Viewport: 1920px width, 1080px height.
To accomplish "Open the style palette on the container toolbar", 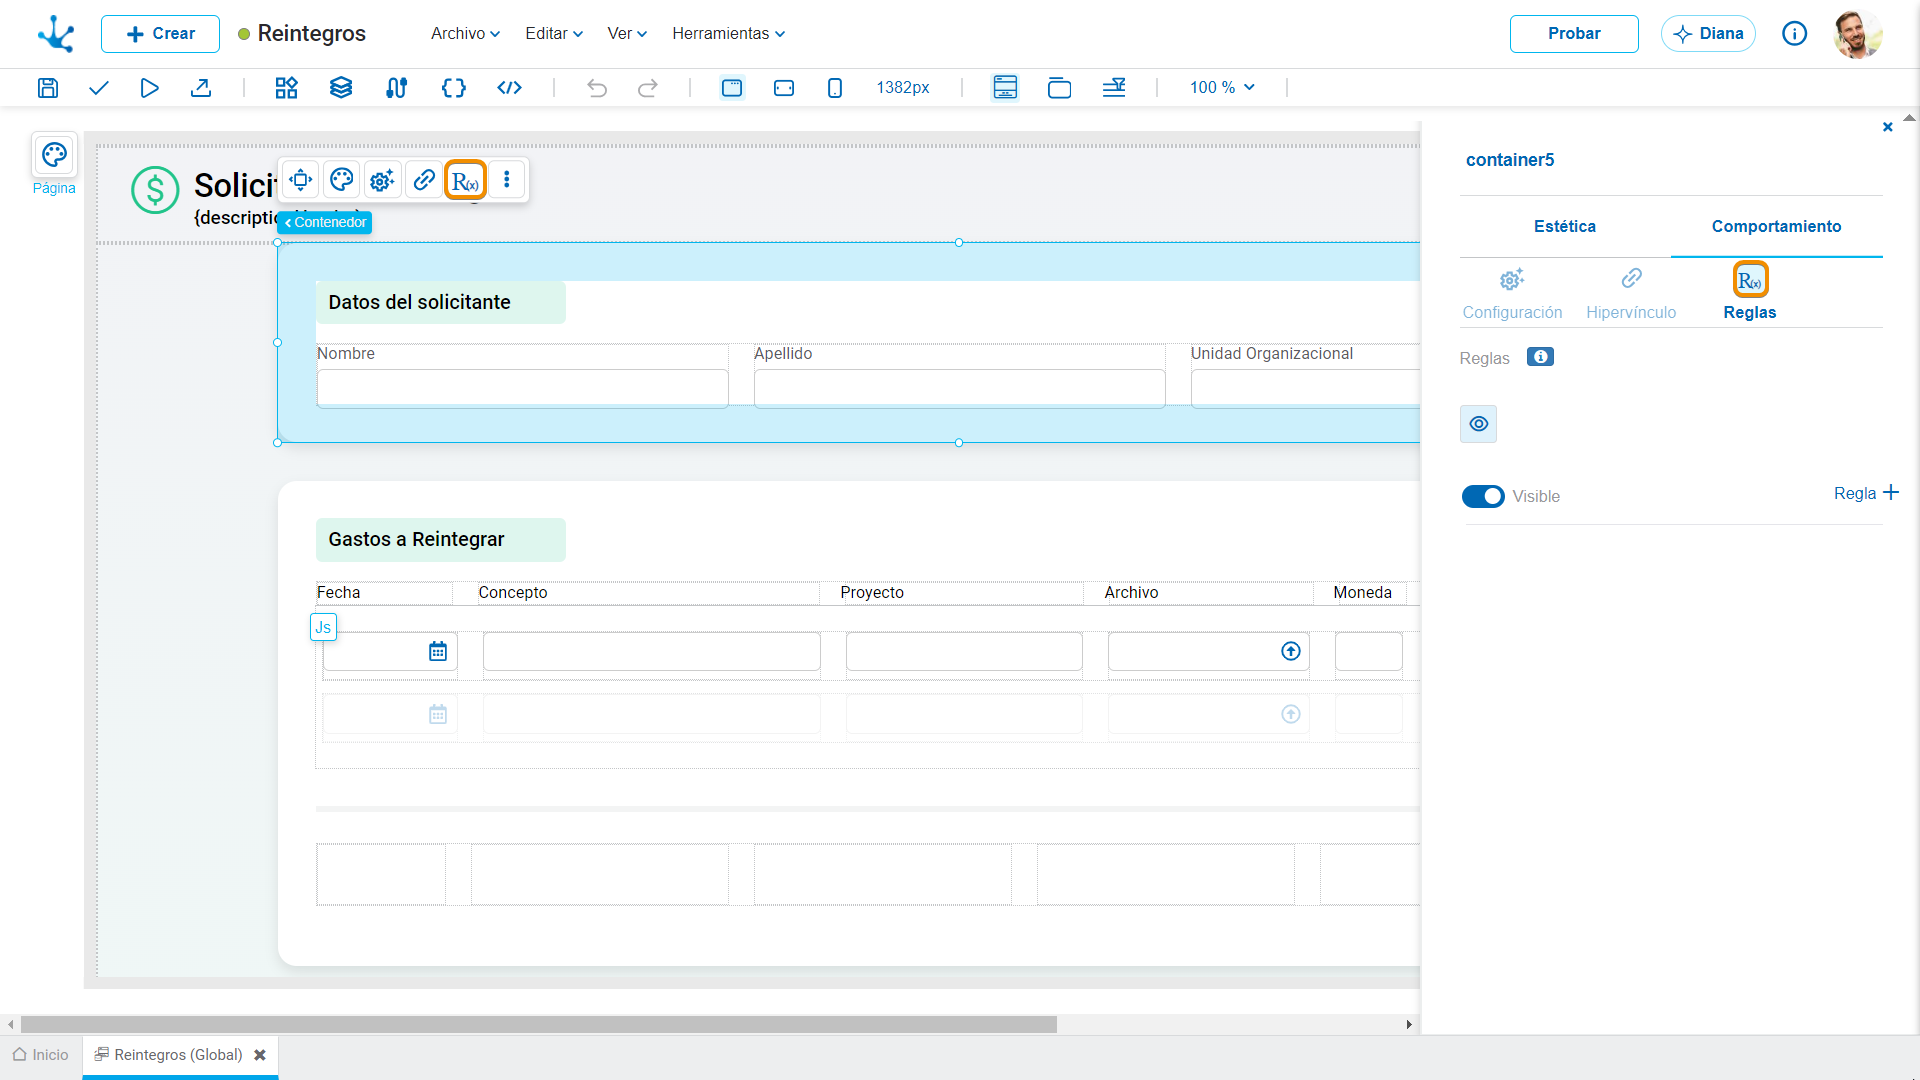I will pyautogui.click(x=341, y=180).
